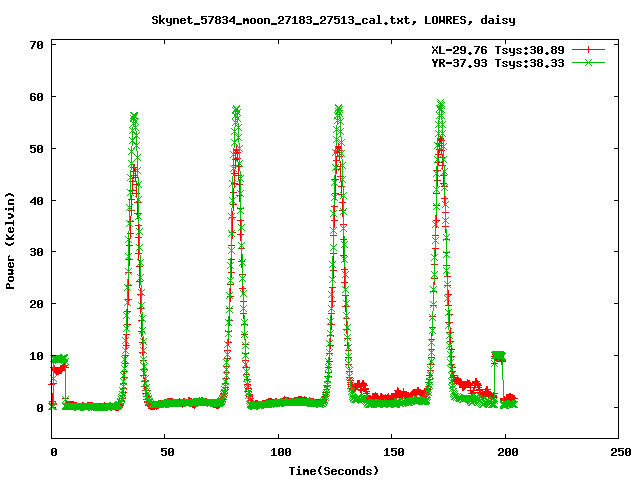The width and height of the screenshot is (640, 480).
Task: Click the y-axis tick label 40
Action: tap(37, 201)
